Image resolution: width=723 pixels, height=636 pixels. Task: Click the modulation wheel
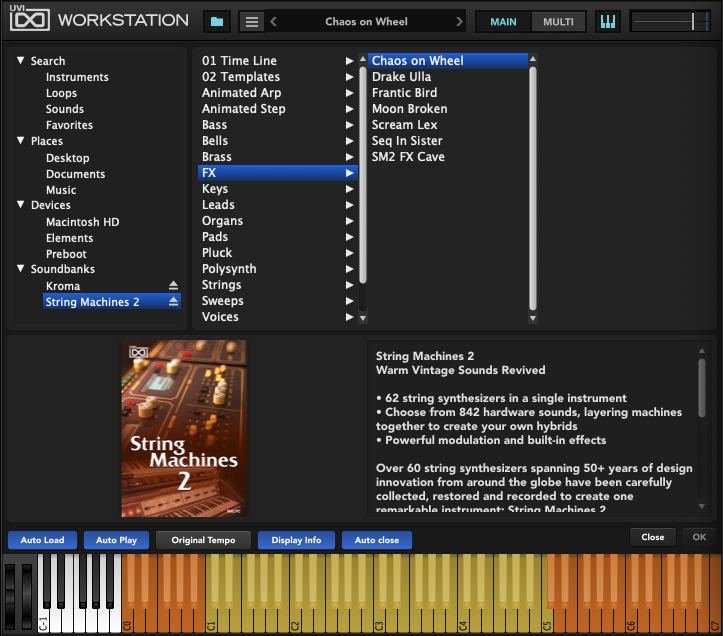[x=27, y=597]
